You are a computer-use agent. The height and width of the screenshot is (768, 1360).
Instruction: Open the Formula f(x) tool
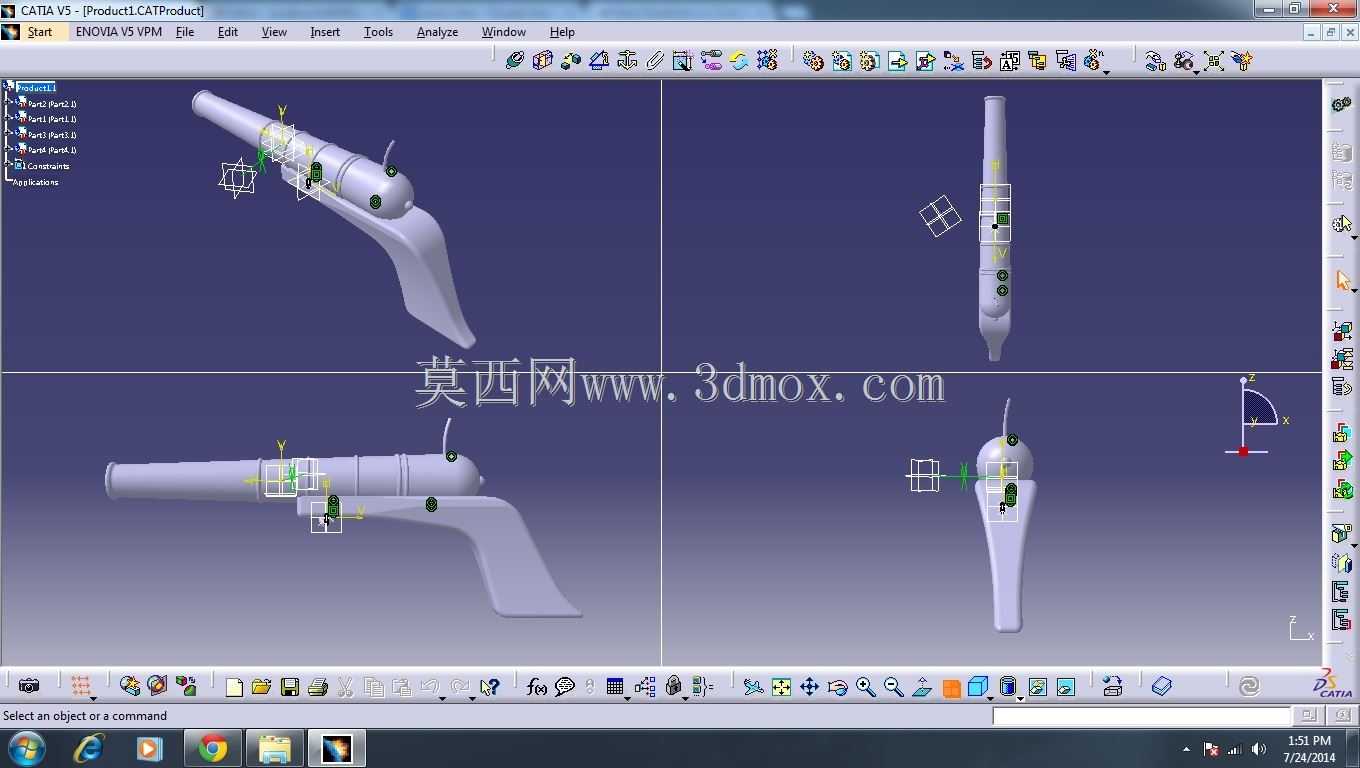point(537,687)
